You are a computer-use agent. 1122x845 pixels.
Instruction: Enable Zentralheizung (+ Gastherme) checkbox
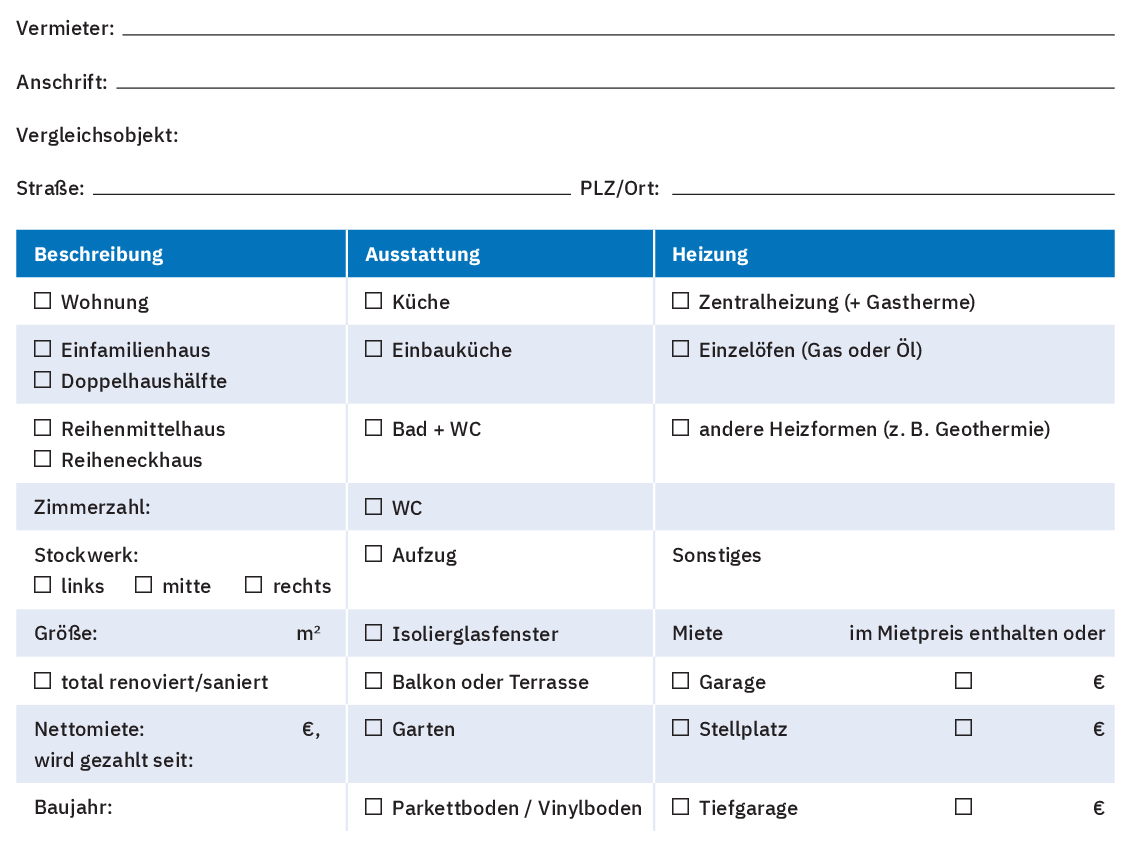(680, 301)
